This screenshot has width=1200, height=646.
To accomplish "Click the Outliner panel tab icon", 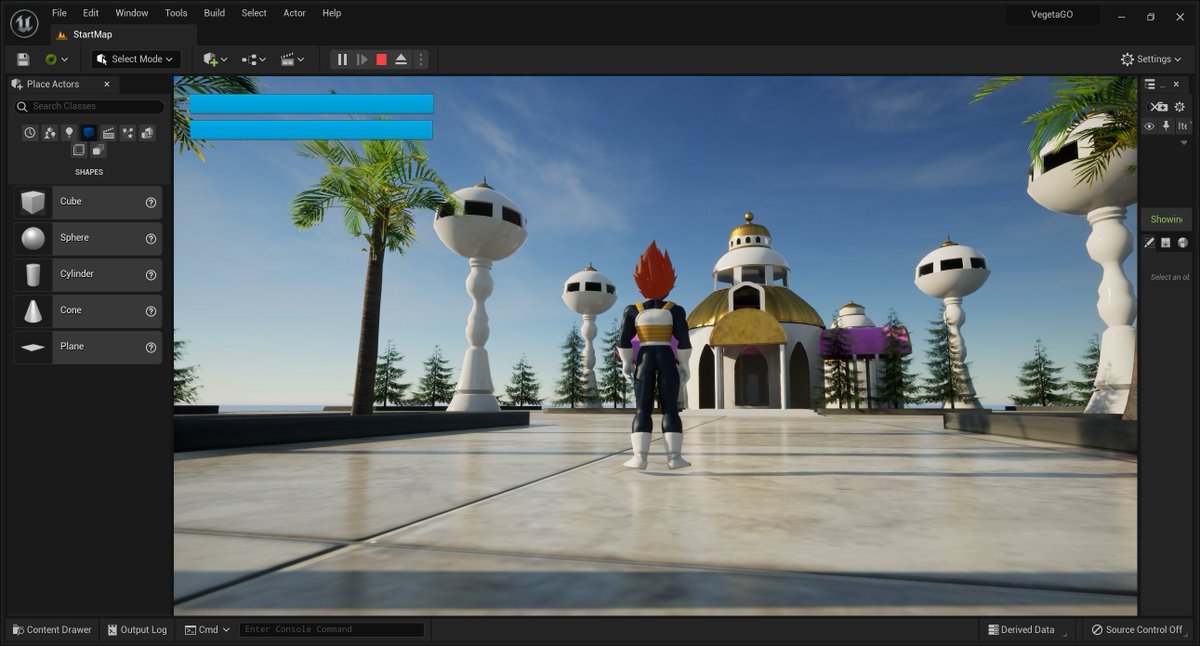I will click(1150, 85).
